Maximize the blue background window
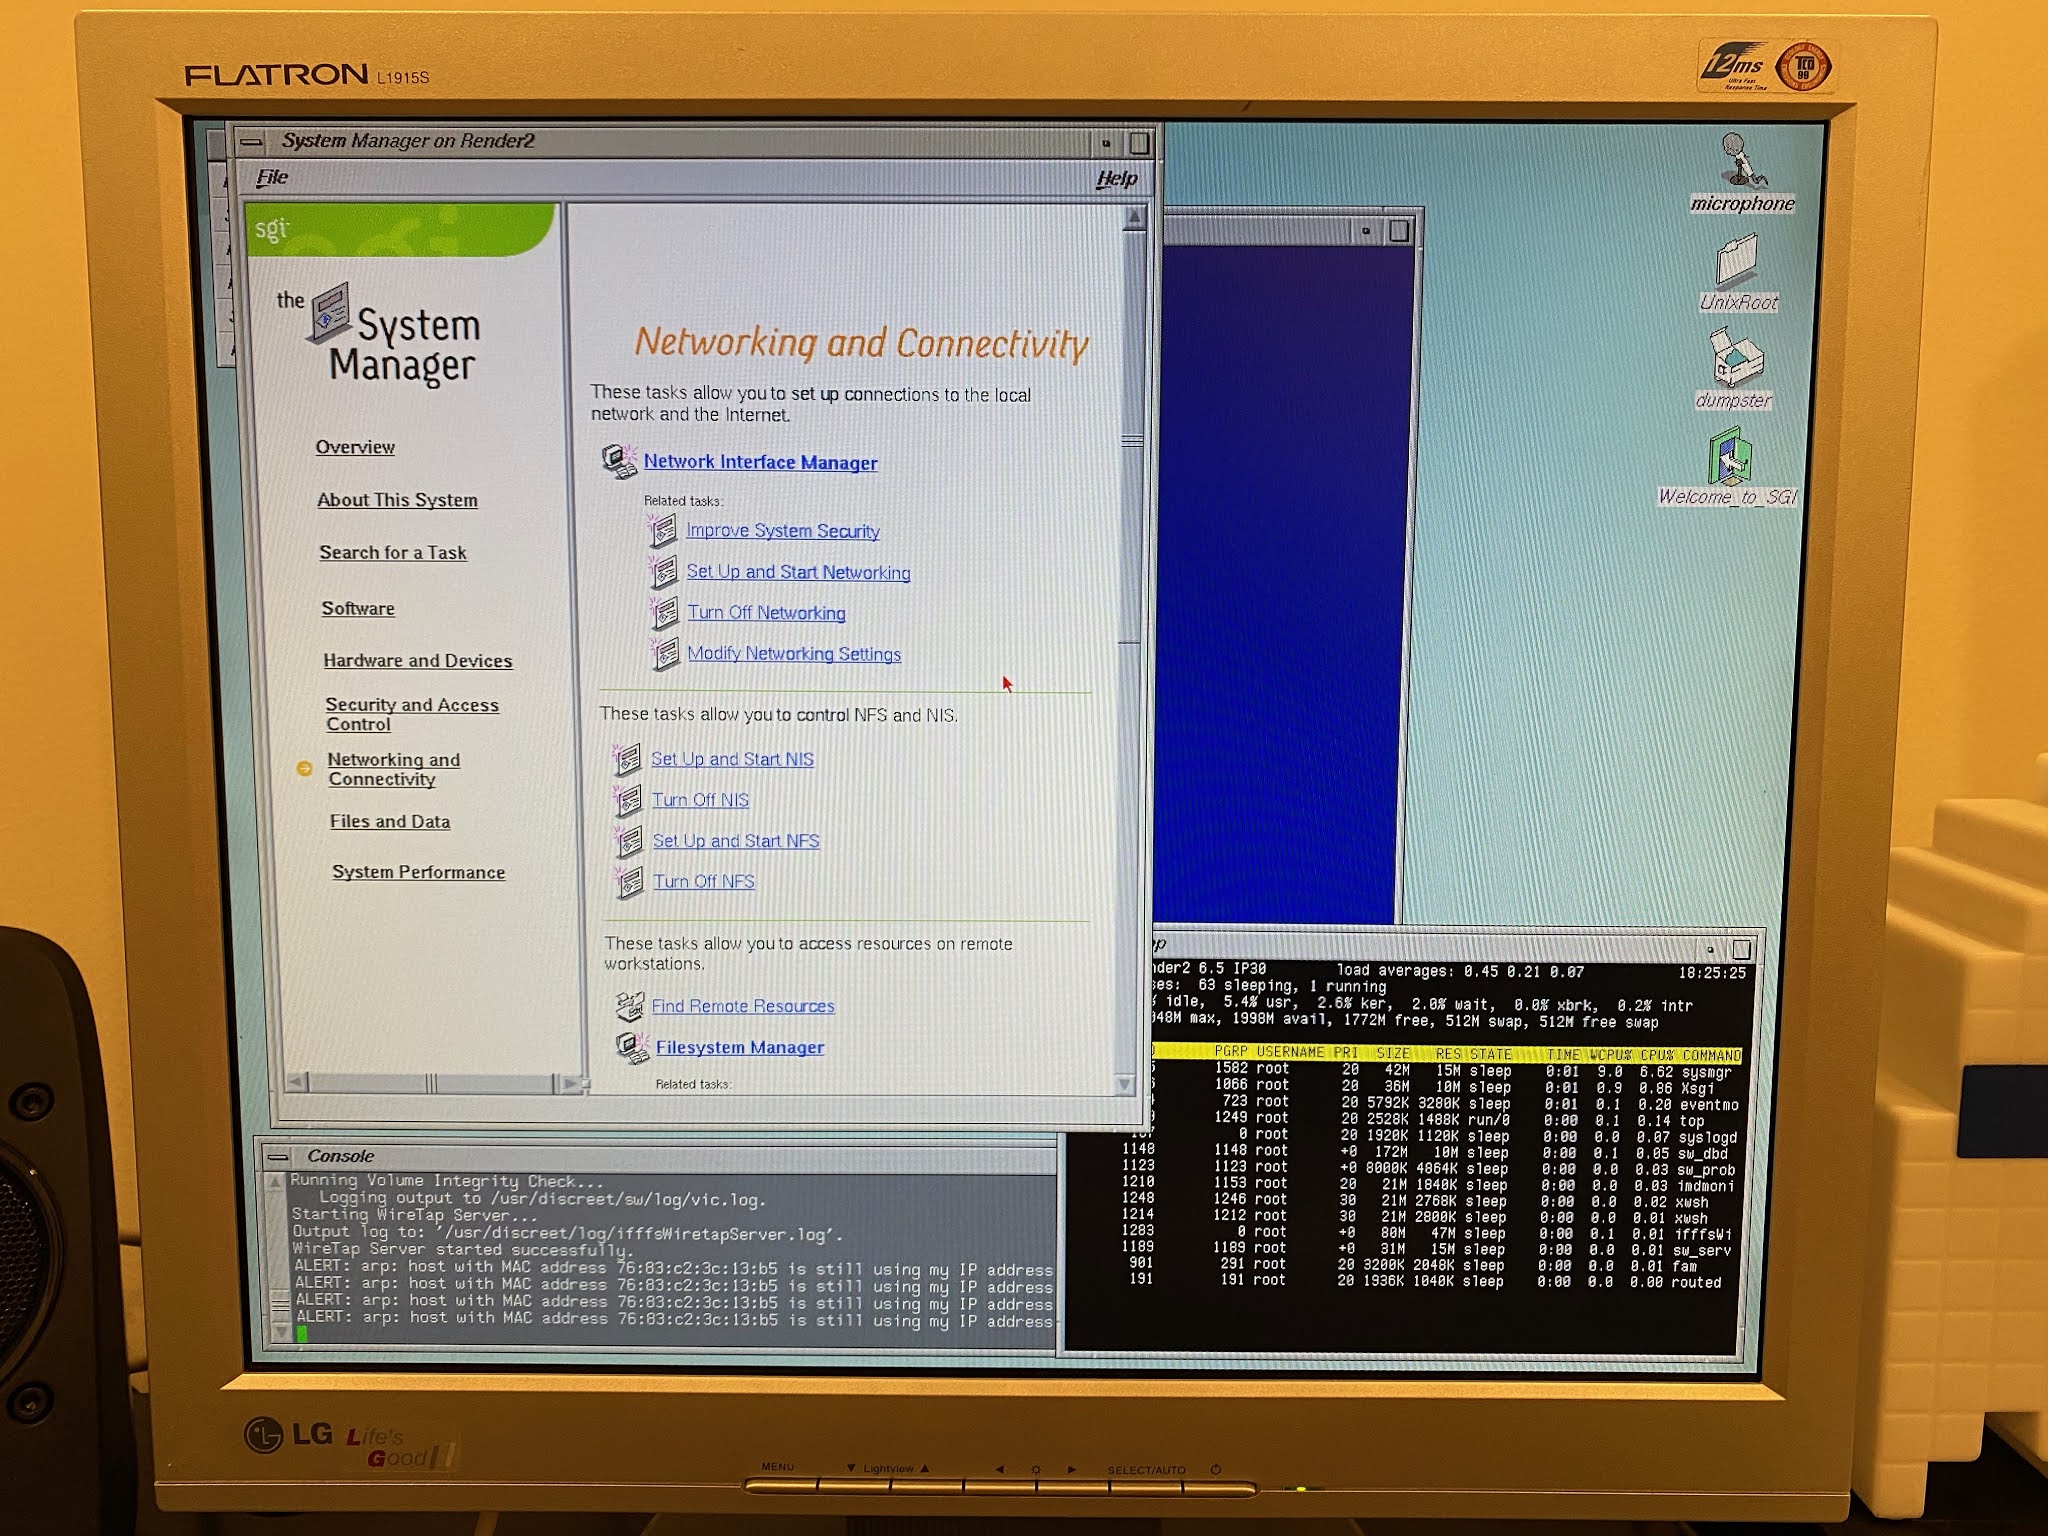The height and width of the screenshot is (1536, 2048). [1399, 231]
